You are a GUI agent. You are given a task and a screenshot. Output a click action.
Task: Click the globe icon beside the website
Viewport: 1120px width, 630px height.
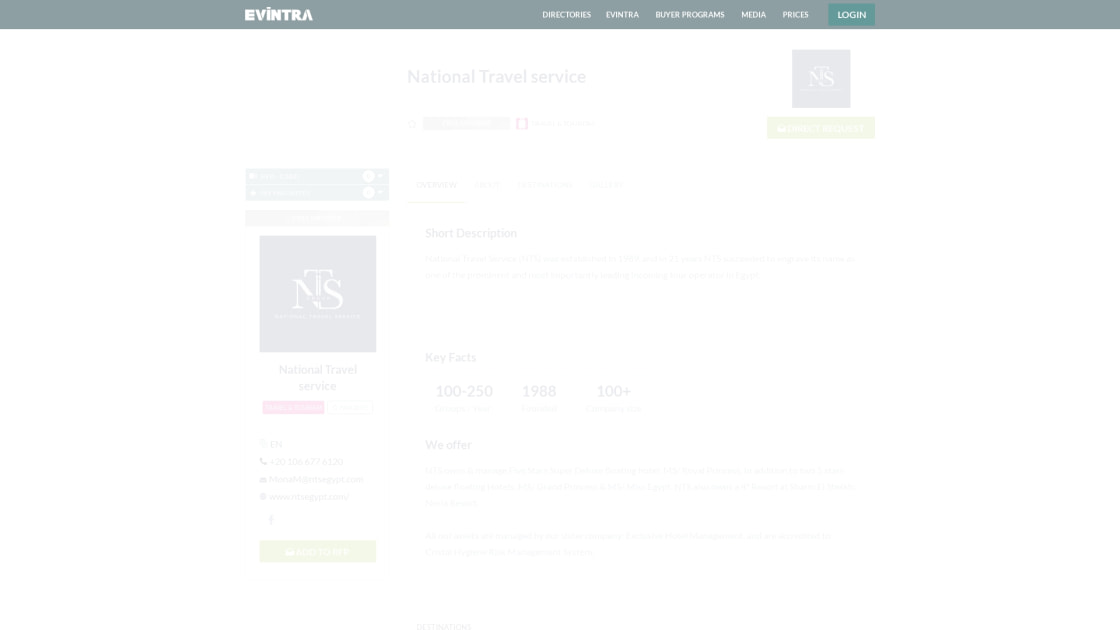pos(263,496)
